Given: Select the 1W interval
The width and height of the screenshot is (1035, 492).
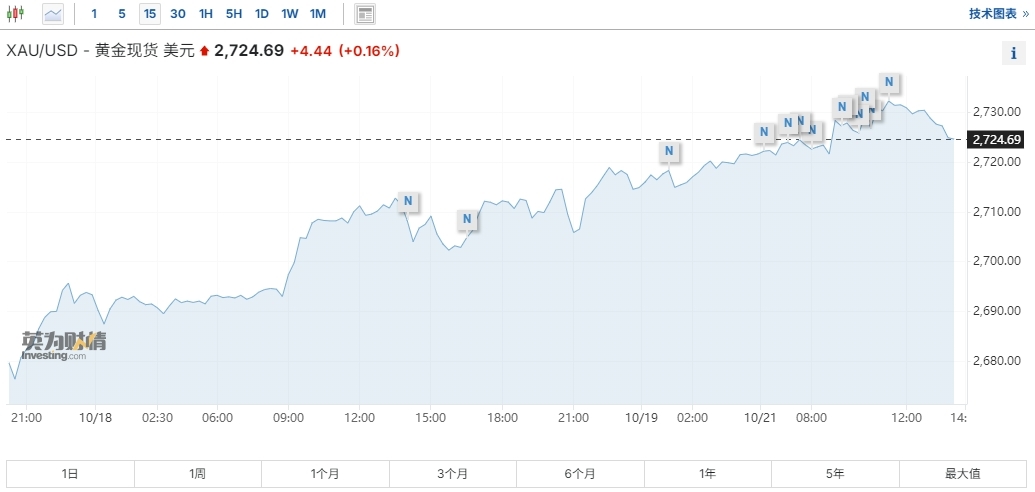Looking at the screenshot, I should 290,14.
